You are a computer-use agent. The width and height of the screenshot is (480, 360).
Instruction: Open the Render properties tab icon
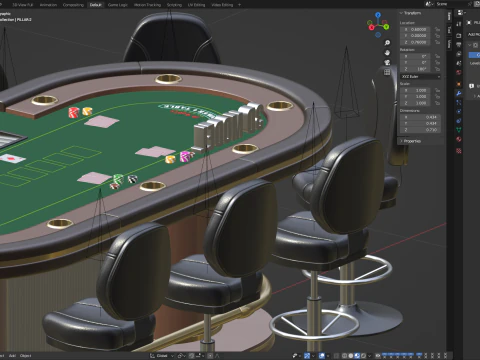(x=459, y=35)
